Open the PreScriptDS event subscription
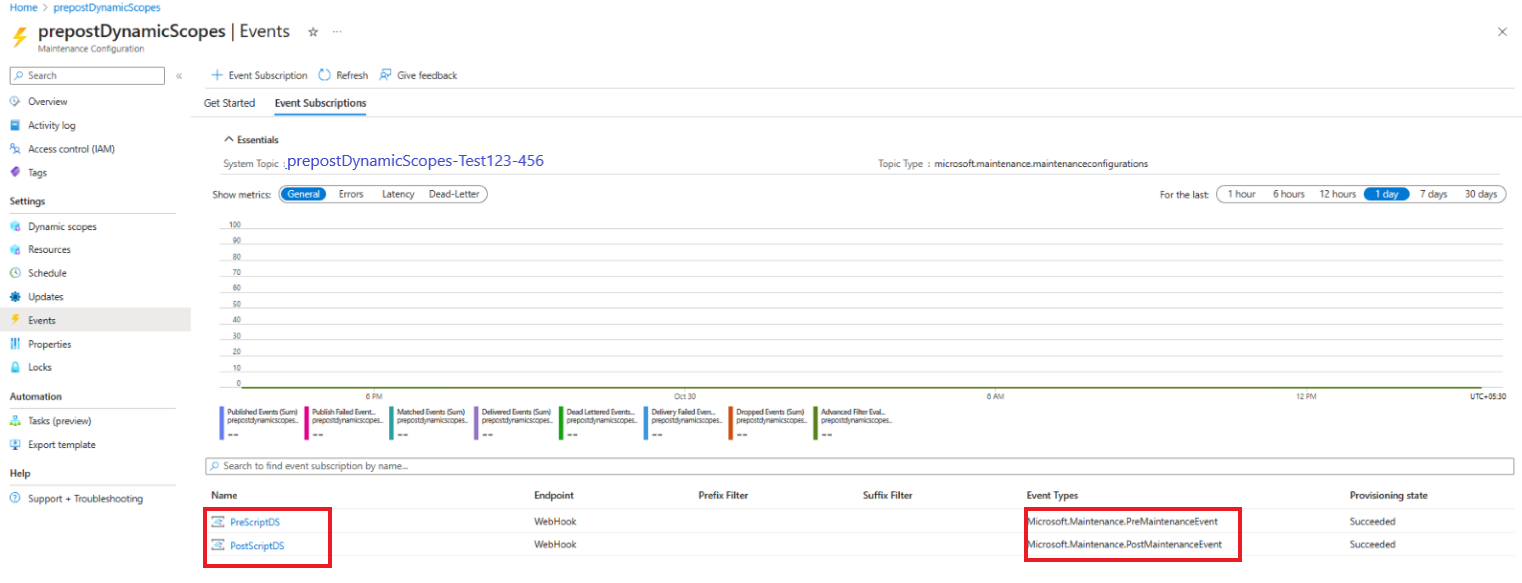 tap(257, 521)
